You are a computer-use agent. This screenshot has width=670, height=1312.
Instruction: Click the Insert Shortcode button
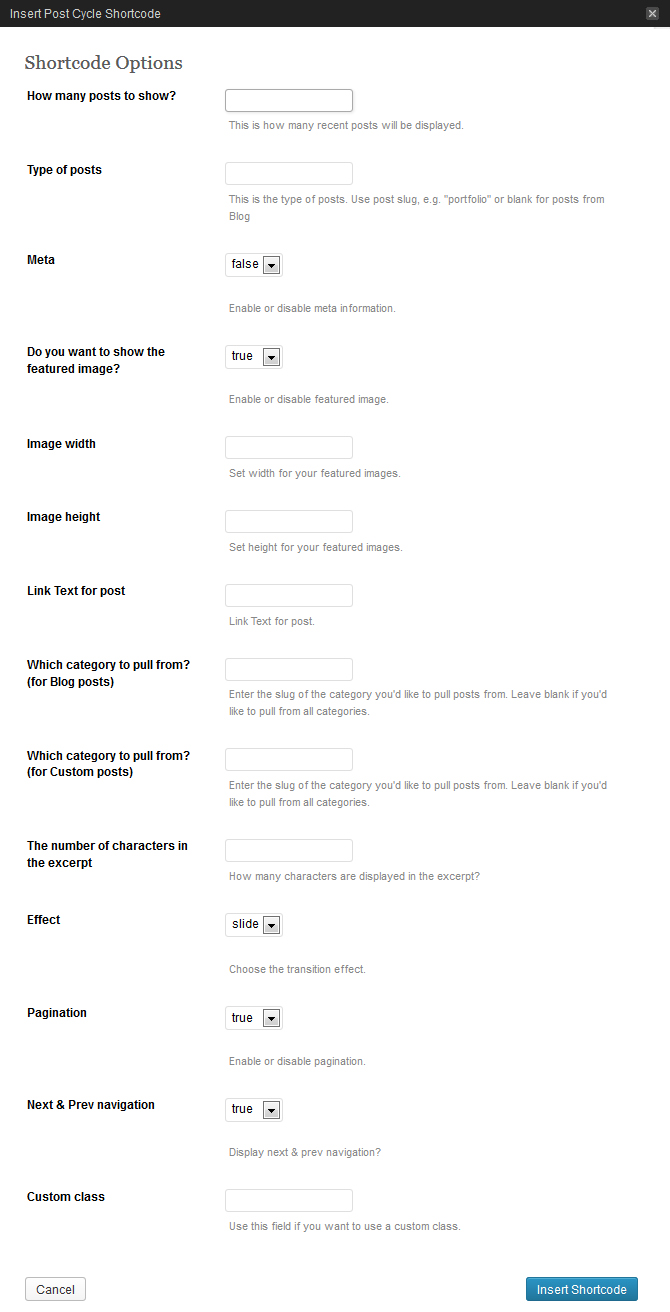coord(581,1289)
